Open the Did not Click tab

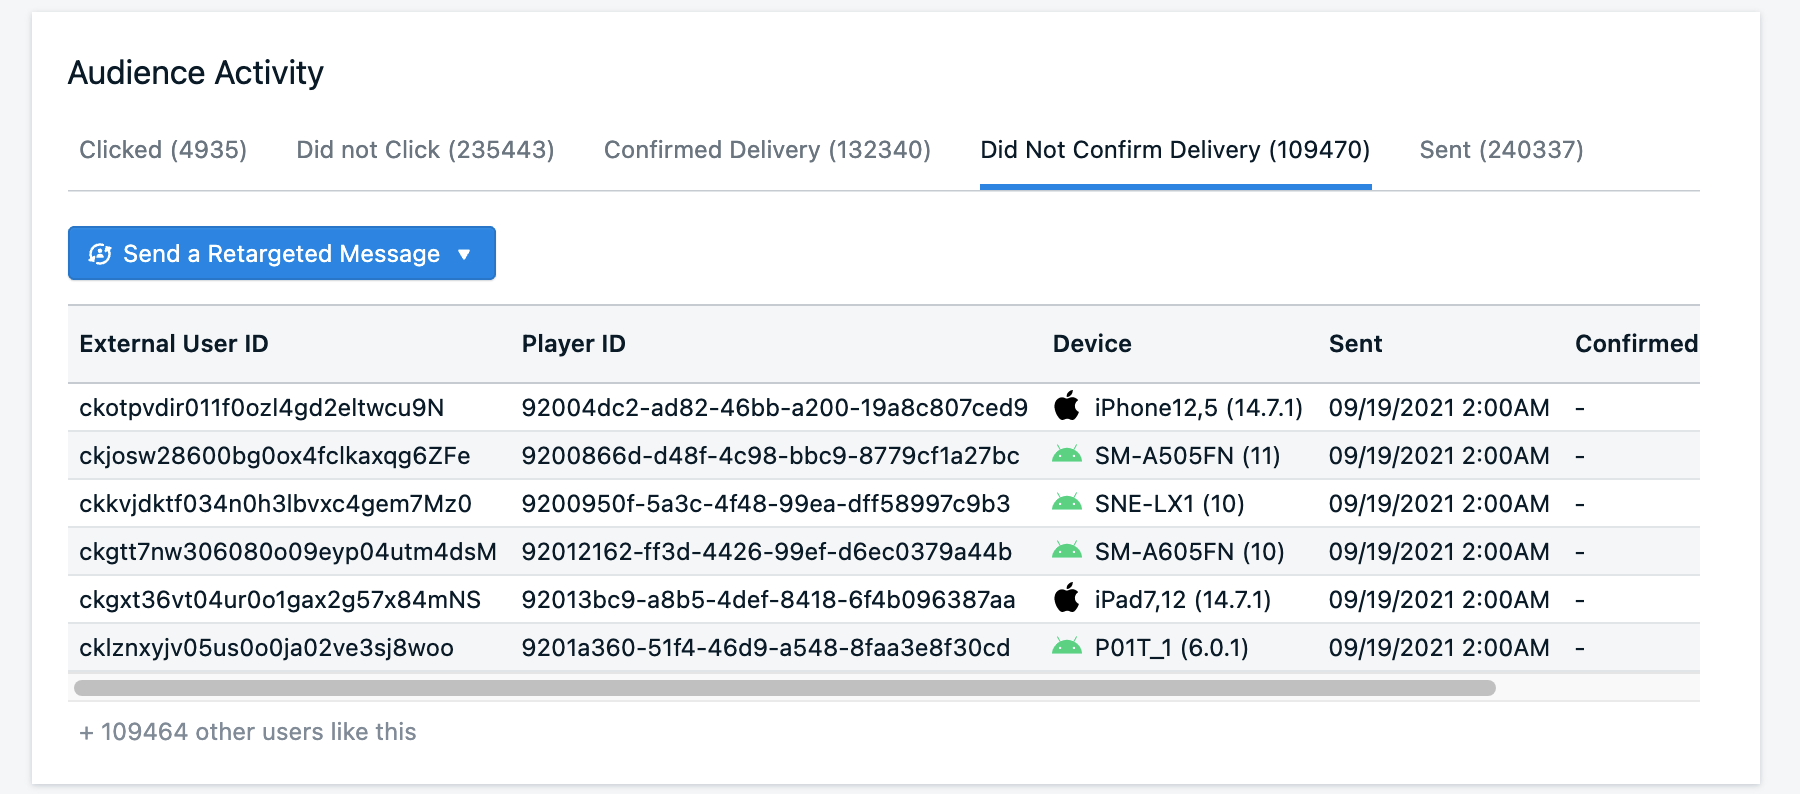[425, 150]
